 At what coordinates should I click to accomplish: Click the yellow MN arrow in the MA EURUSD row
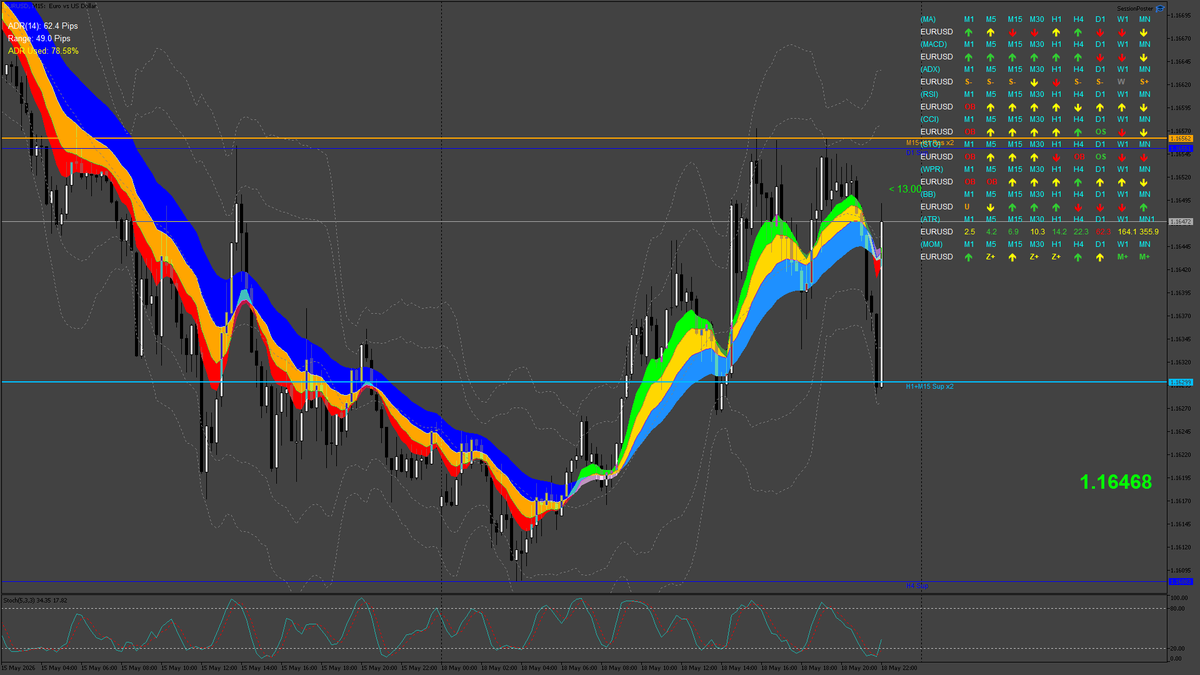tap(1144, 32)
